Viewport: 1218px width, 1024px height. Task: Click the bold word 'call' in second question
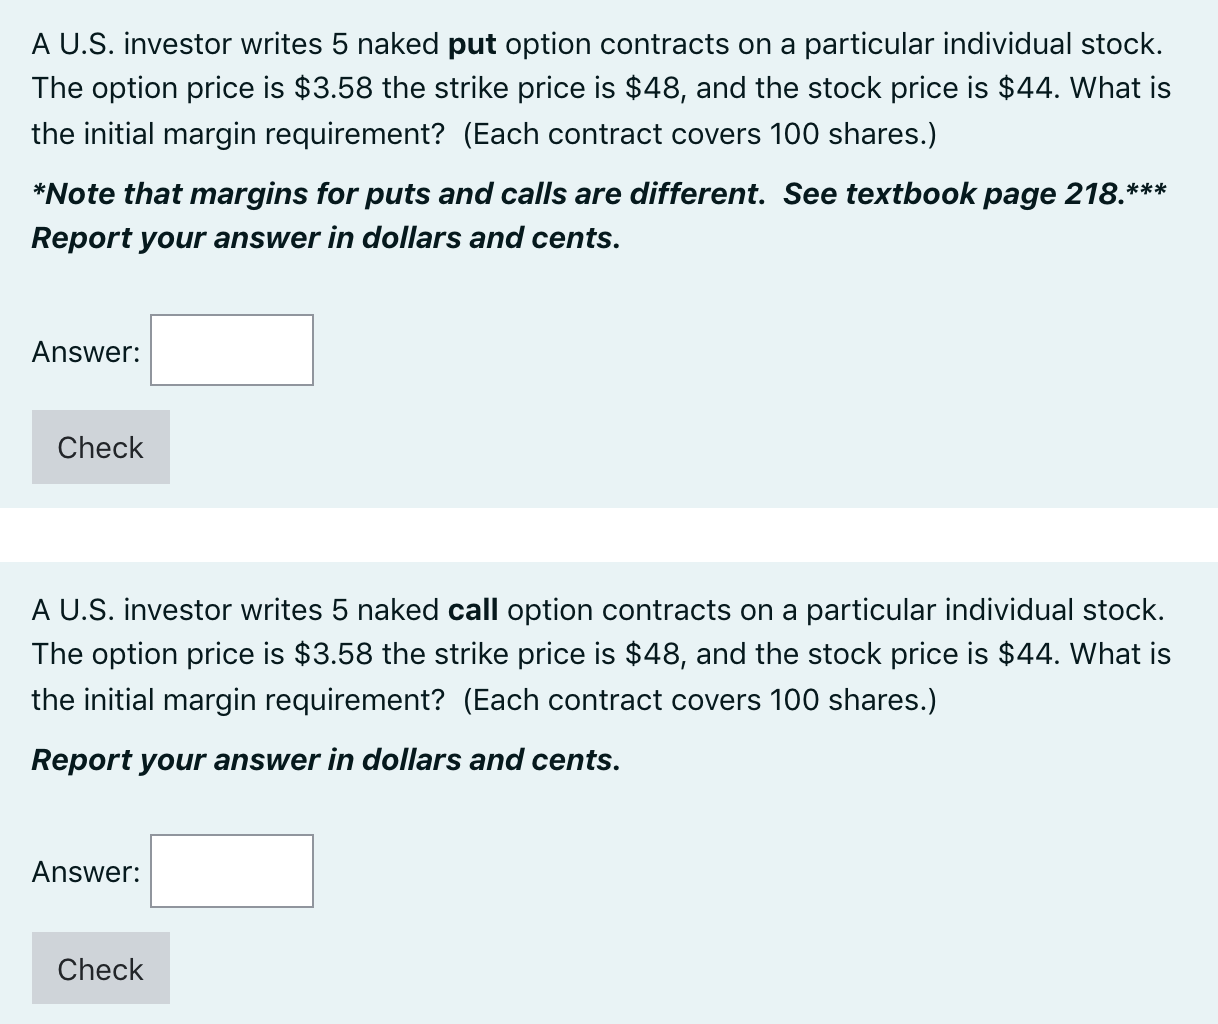[x=474, y=610]
